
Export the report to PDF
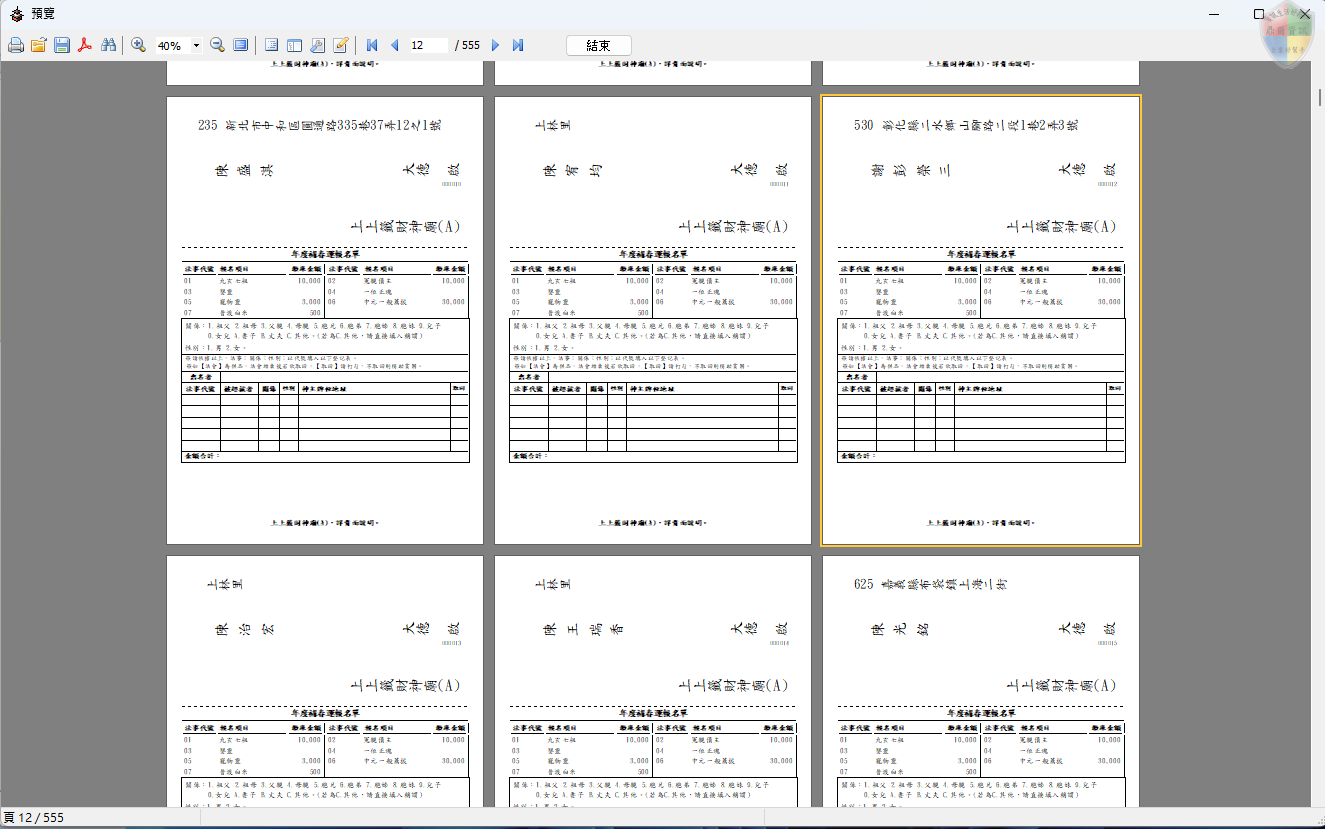(x=86, y=46)
